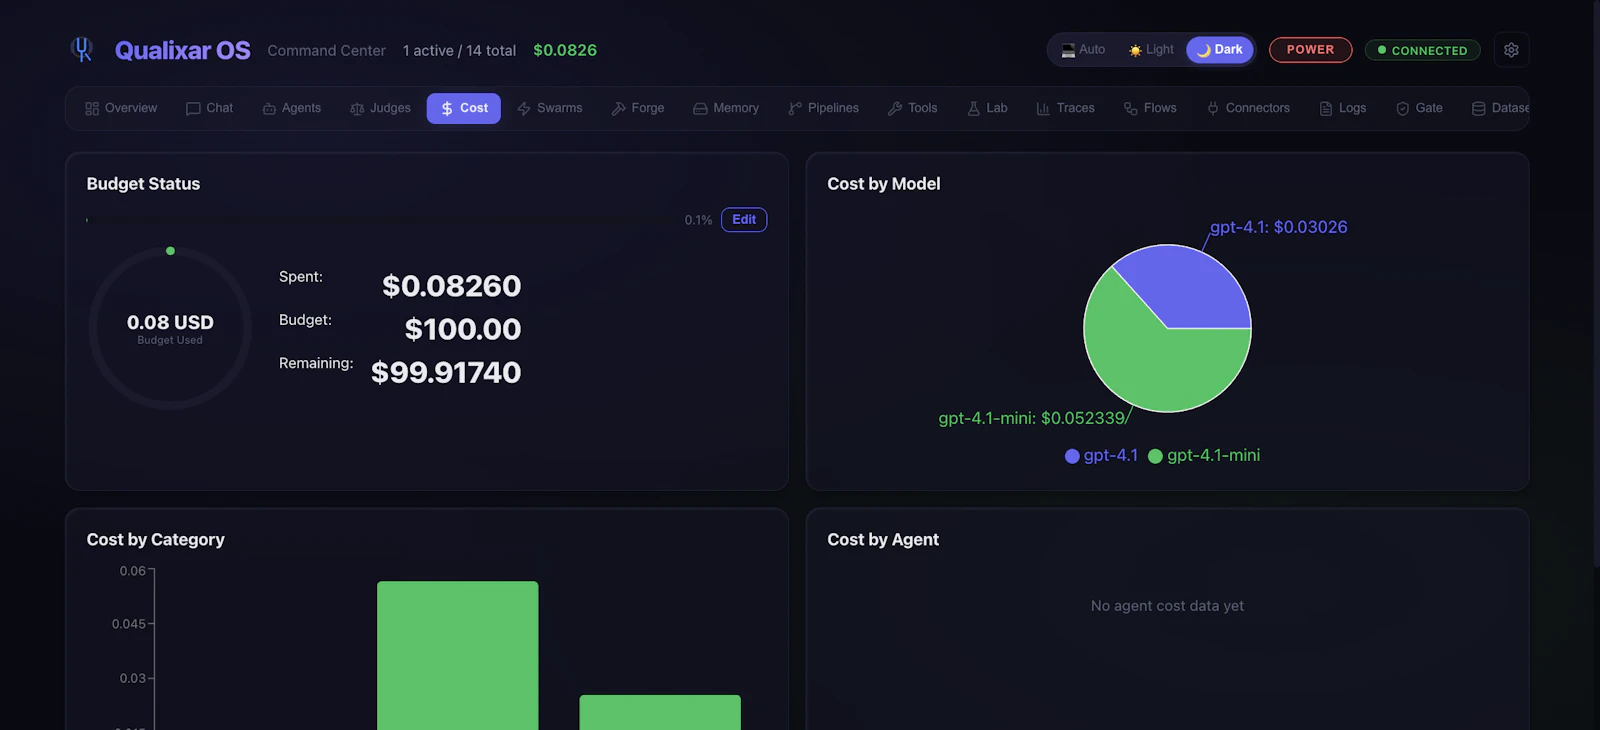Click the shorter Cost by Category bar
The image size is (1600, 730).
[x=660, y=712]
